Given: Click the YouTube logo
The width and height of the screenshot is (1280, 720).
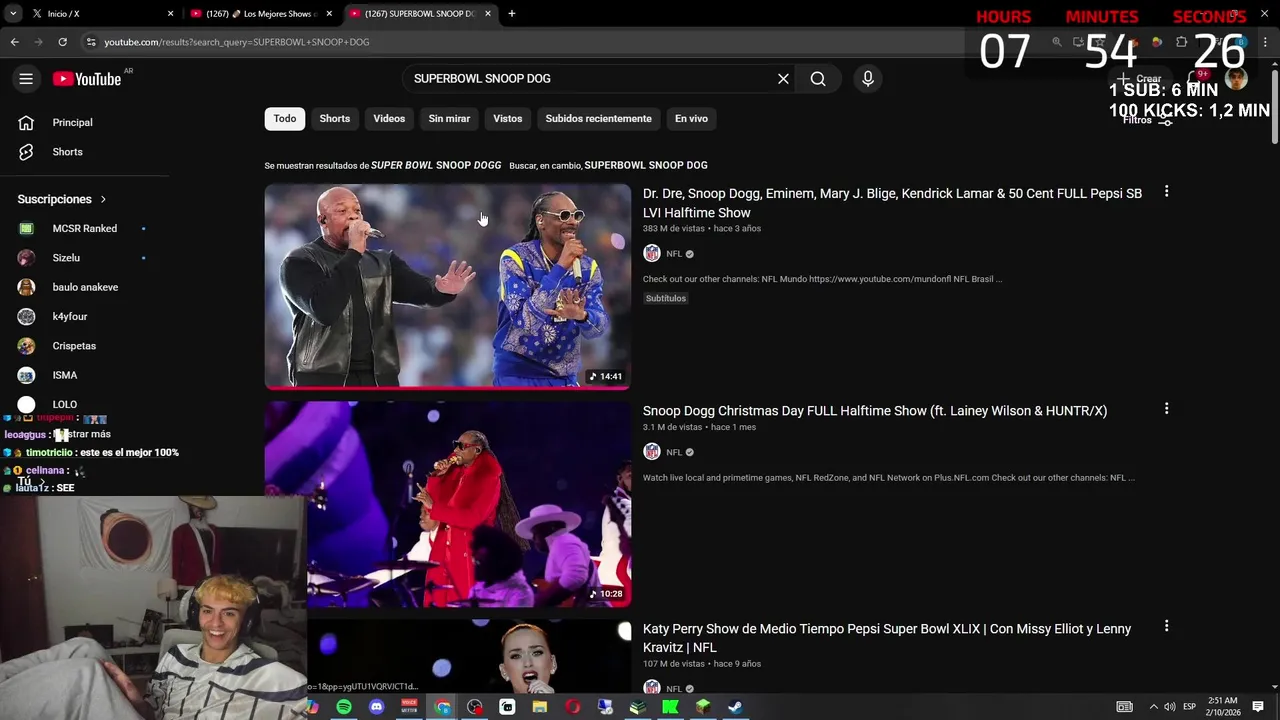Looking at the screenshot, I should coord(87,79).
